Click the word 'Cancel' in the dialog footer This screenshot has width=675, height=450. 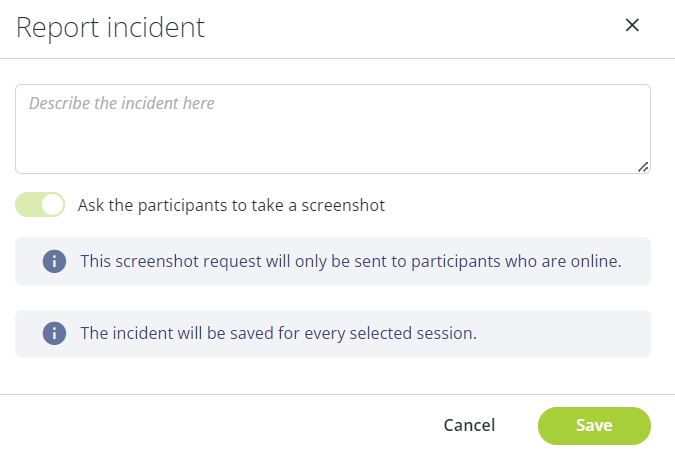pyautogui.click(x=469, y=425)
